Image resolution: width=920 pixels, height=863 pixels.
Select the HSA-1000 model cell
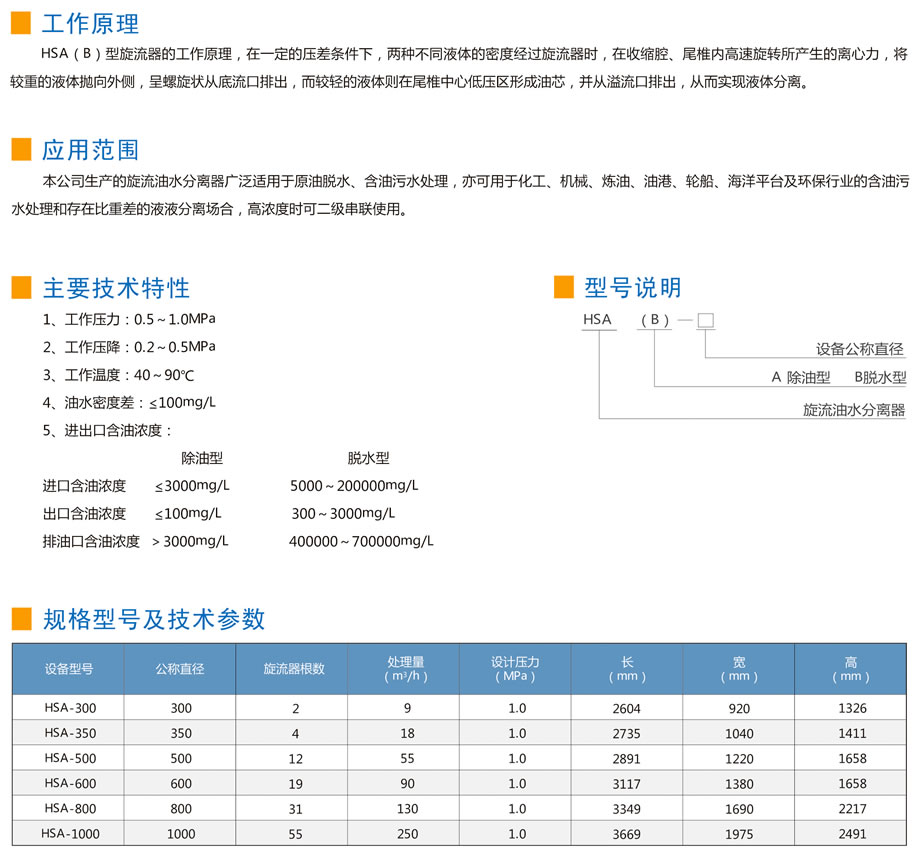70,834
